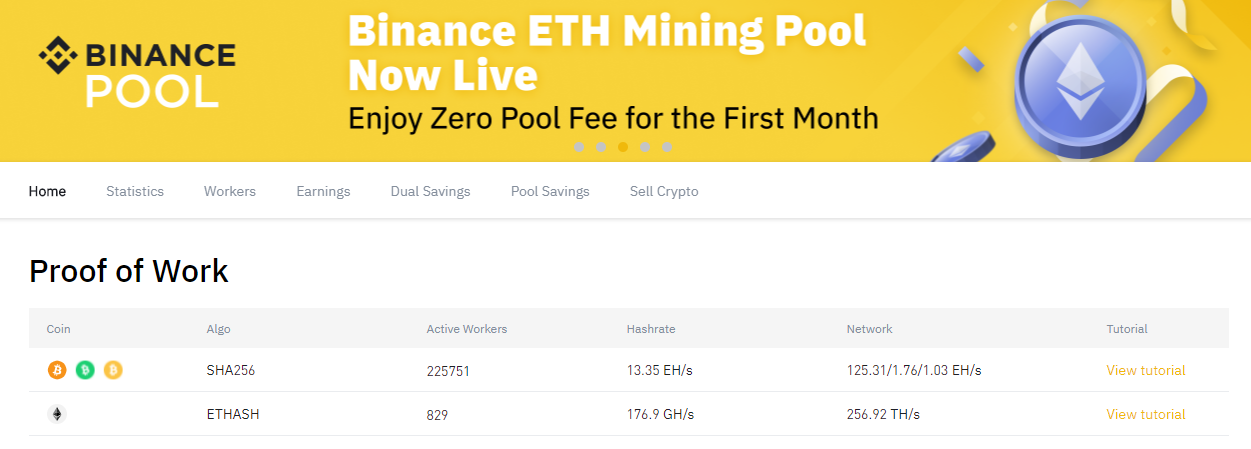Navigate to Sell Crypto tab

click(664, 191)
